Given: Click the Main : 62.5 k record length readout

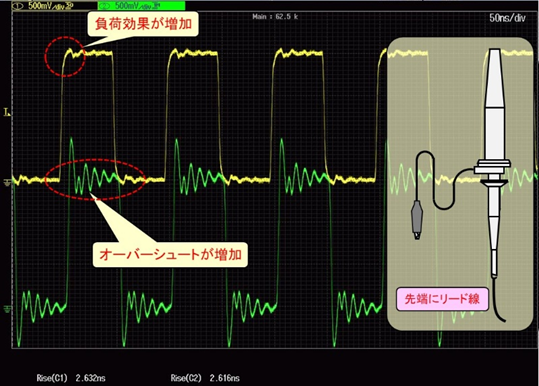Looking at the screenshot, I should [x=275, y=16].
